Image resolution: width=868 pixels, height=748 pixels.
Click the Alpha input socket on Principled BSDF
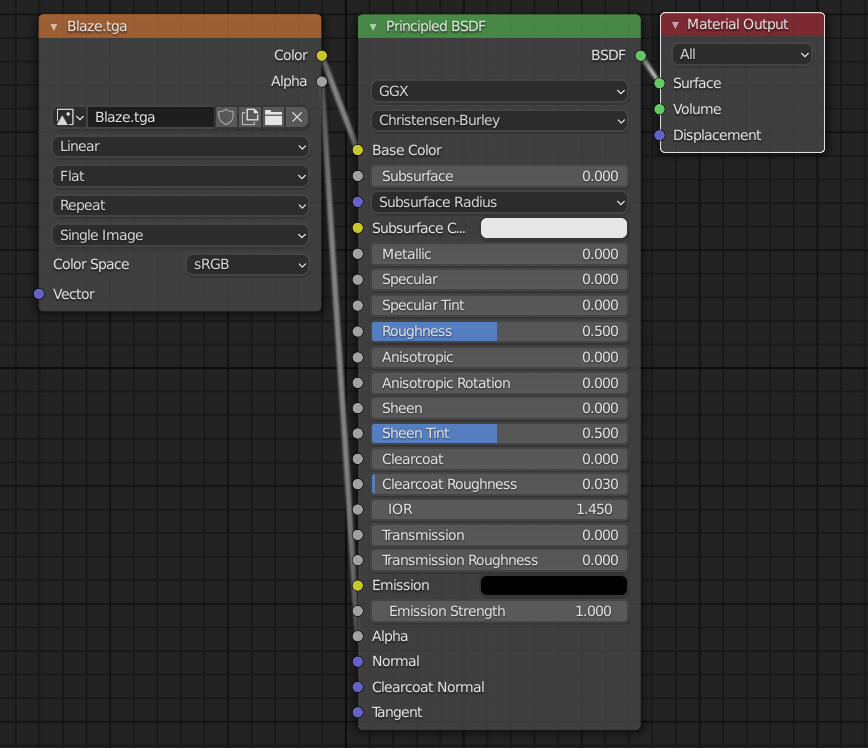(x=358, y=636)
